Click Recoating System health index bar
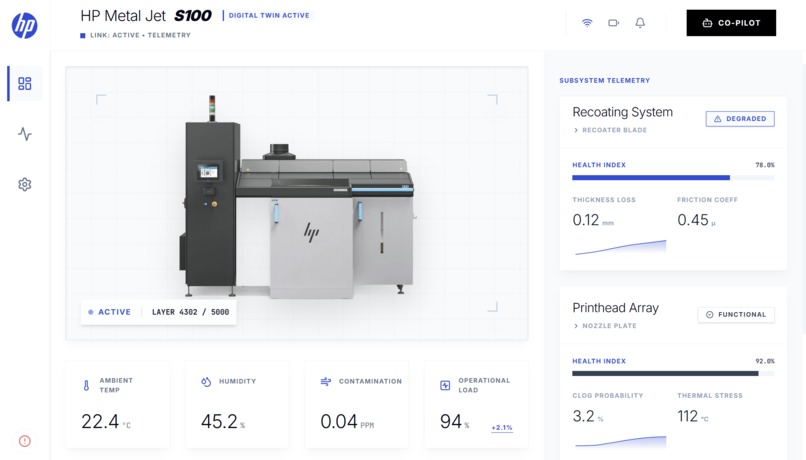 (673, 178)
